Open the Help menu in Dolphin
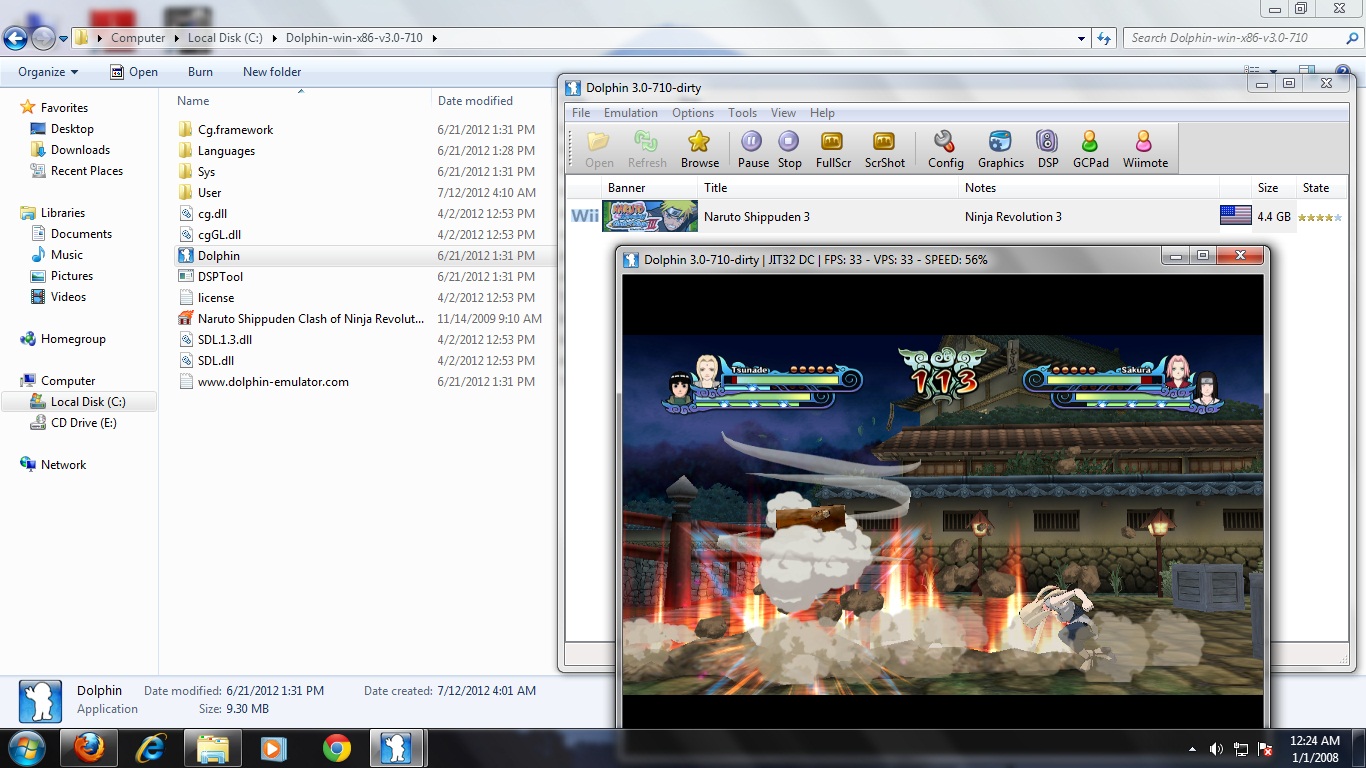1366x768 pixels. 822,113
